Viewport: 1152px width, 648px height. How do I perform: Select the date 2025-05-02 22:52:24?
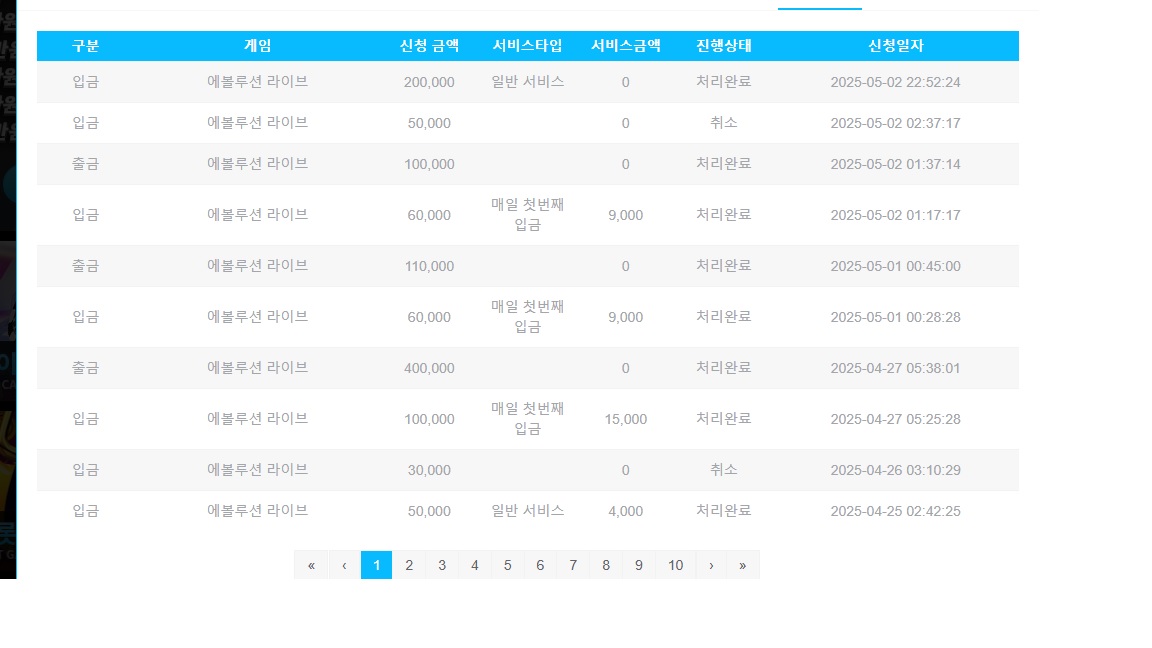896,82
